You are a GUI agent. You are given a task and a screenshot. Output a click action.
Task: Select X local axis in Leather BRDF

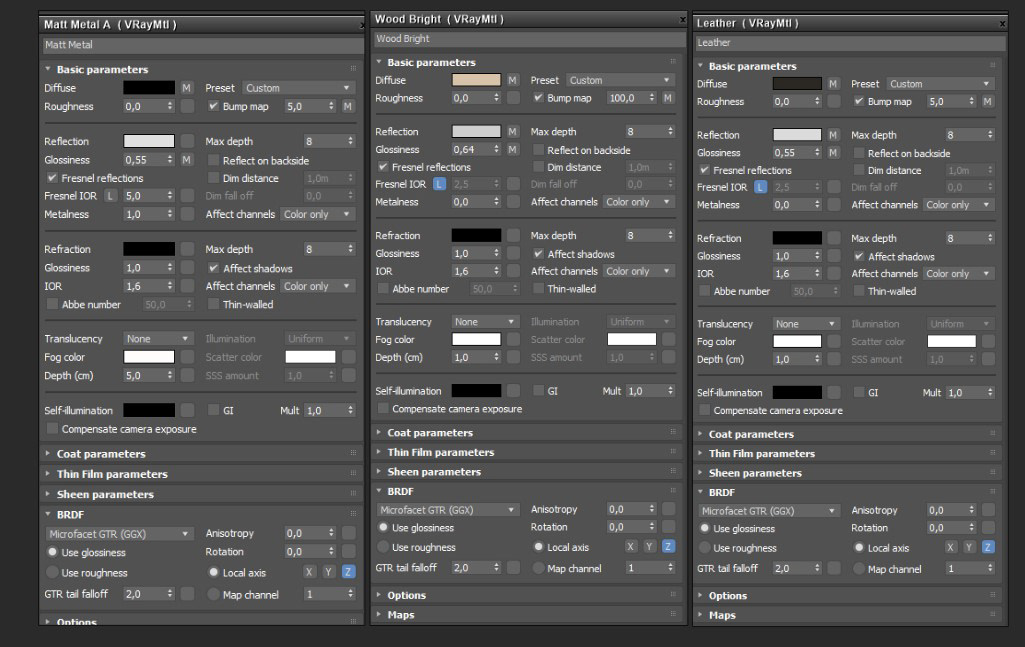[950, 547]
